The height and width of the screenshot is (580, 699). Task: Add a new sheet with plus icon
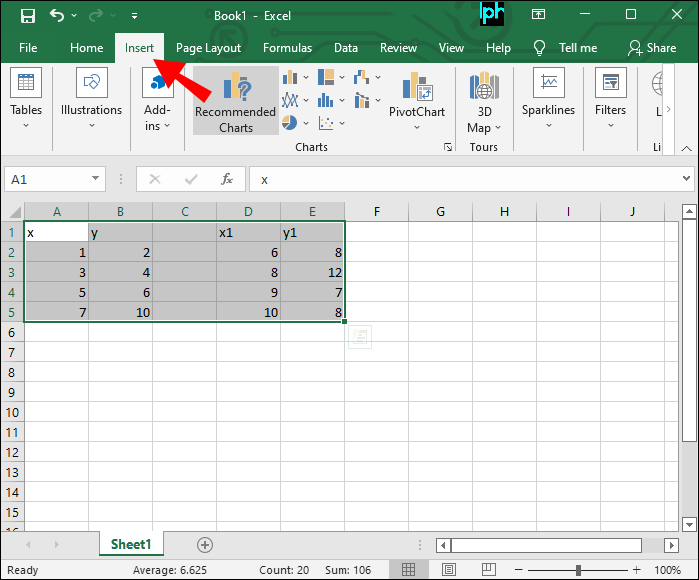[x=205, y=545]
